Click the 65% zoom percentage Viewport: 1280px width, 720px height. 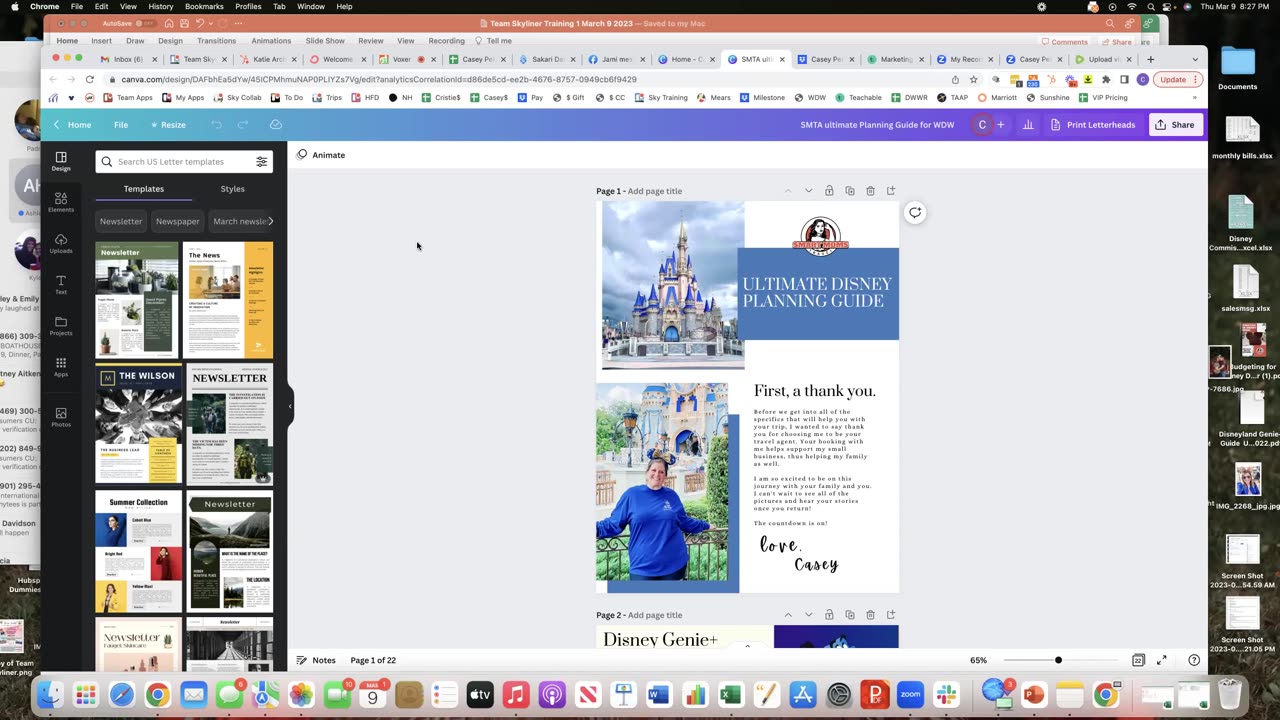point(978,660)
